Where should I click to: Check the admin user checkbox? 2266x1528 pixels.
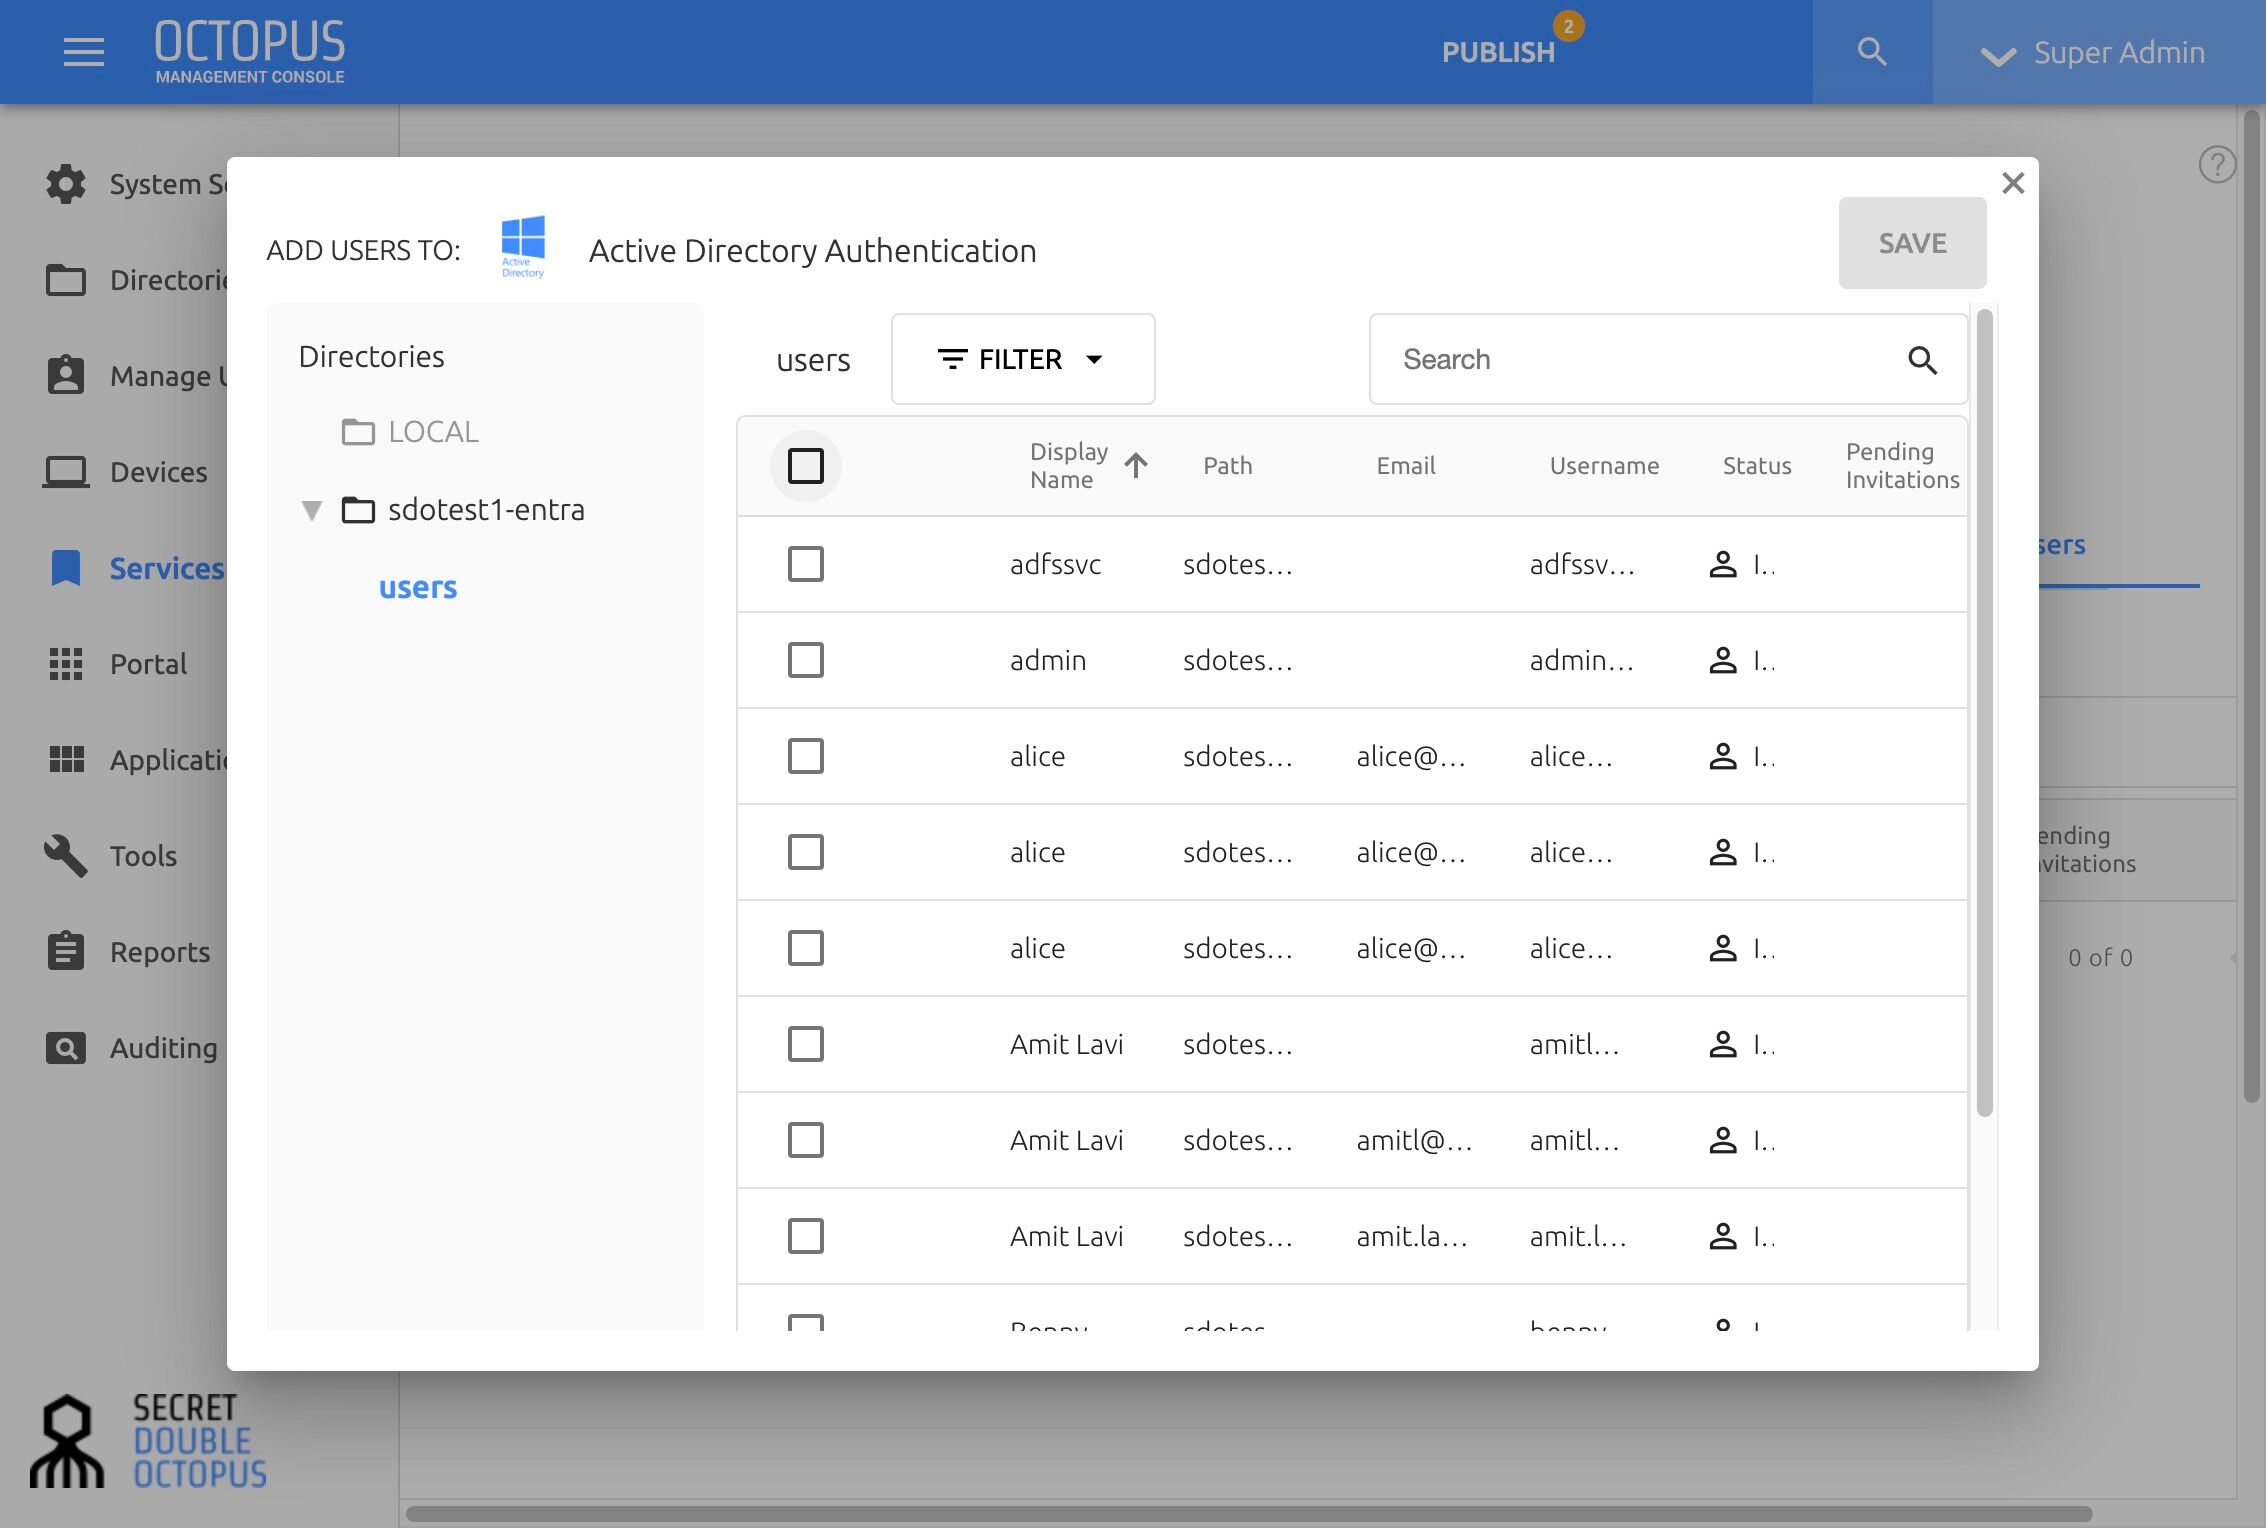click(x=806, y=660)
